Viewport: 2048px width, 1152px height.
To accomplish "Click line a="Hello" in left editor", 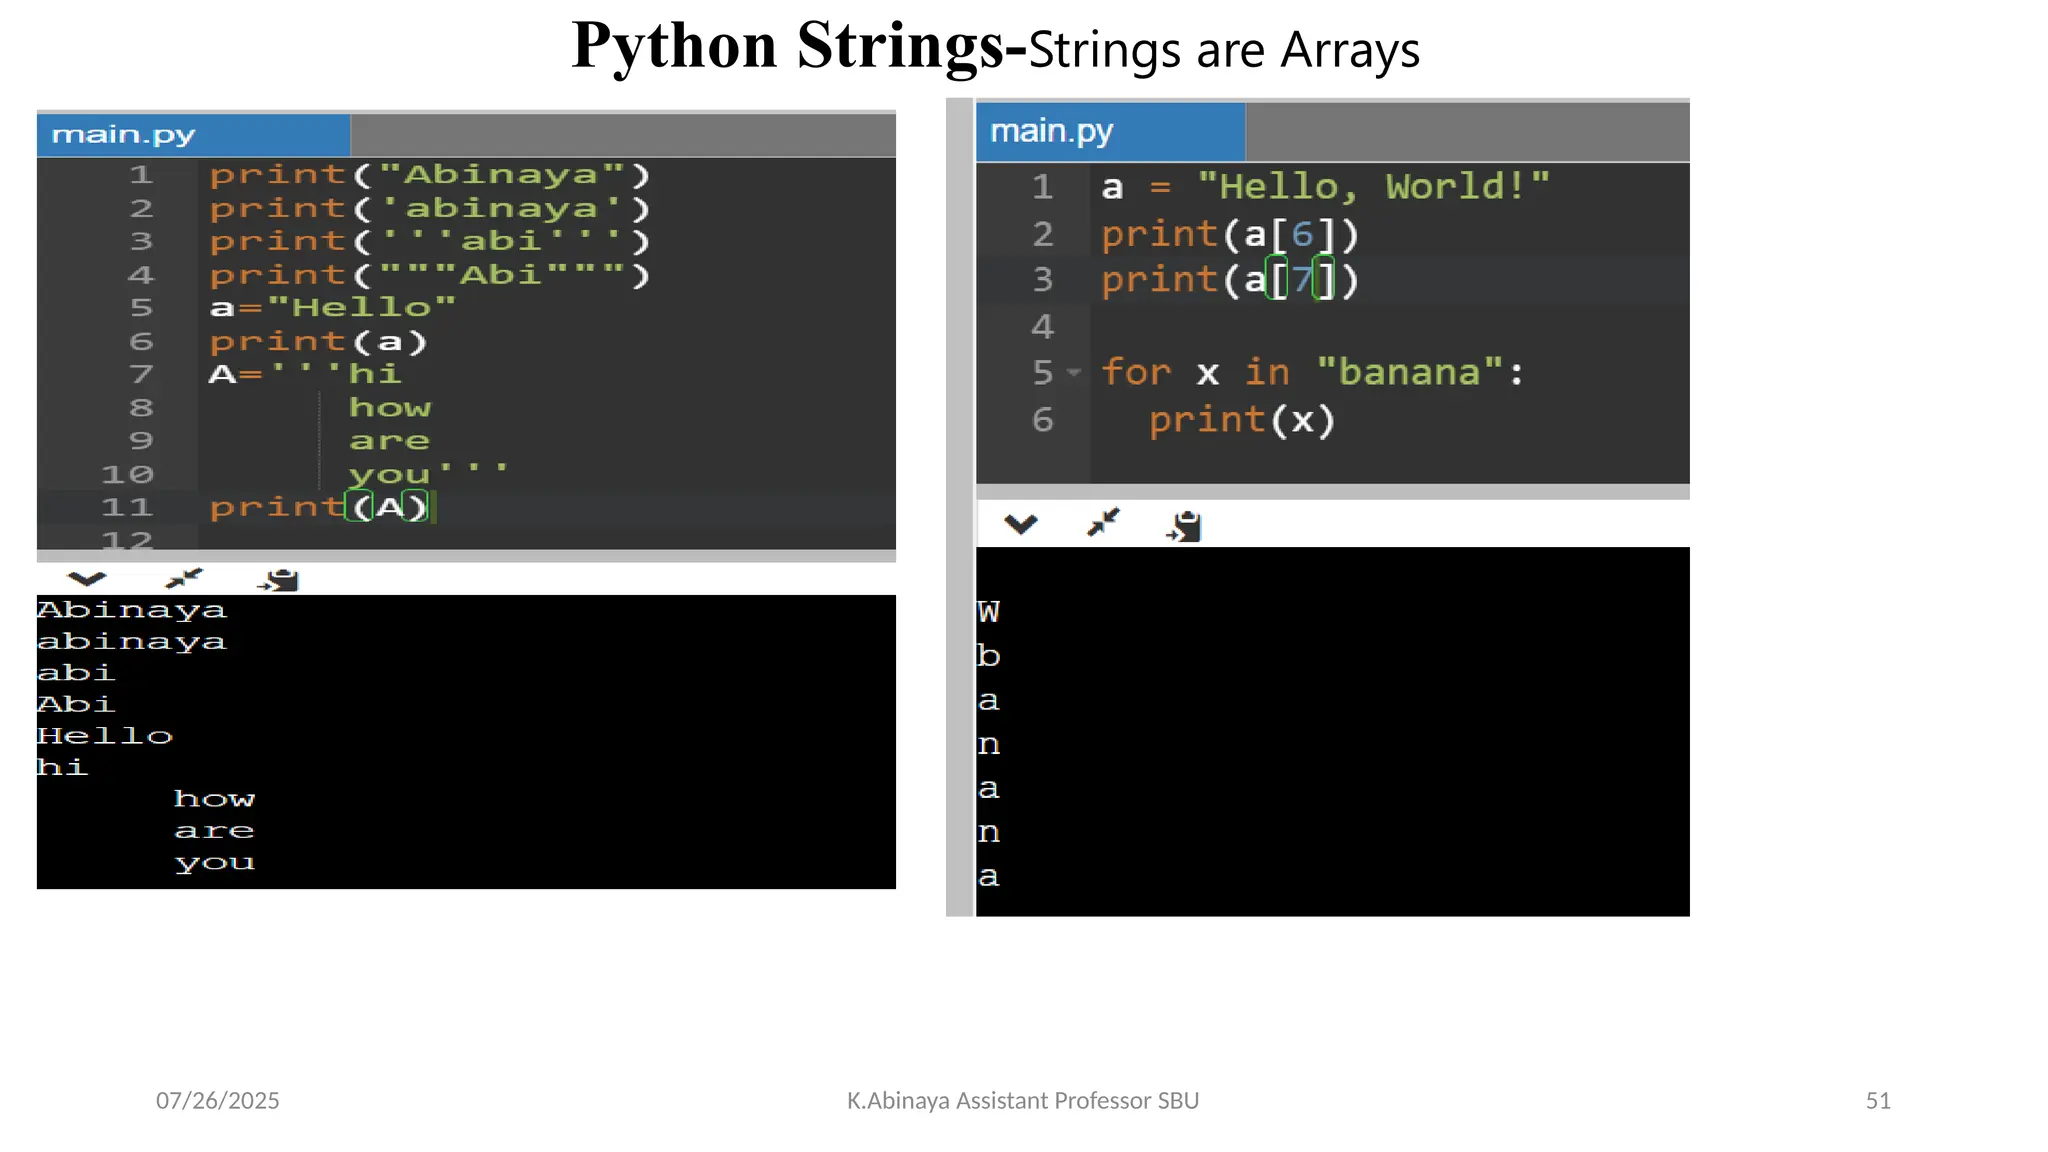I will (333, 308).
